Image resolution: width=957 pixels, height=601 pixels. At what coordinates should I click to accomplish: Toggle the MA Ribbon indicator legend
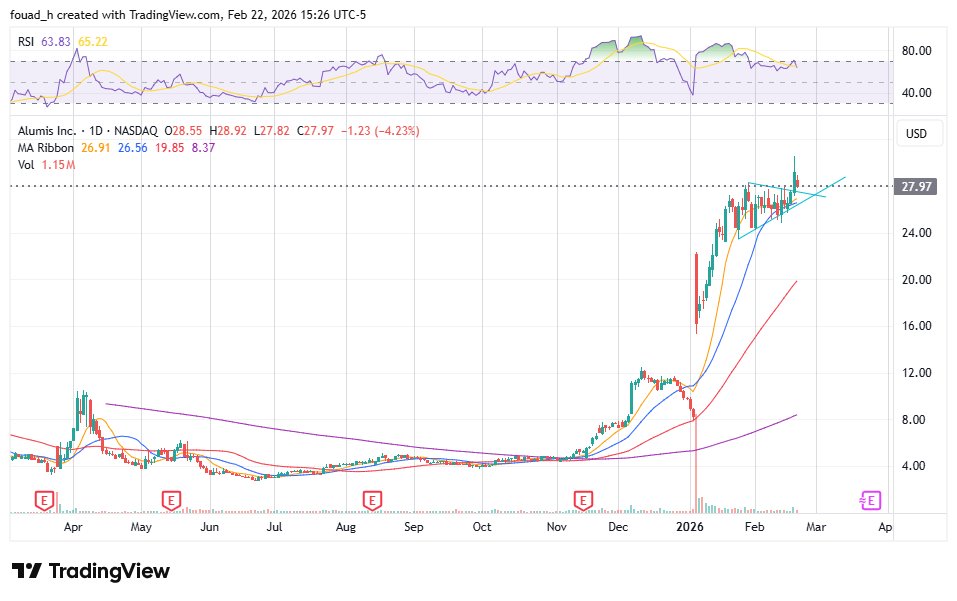point(44,147)
